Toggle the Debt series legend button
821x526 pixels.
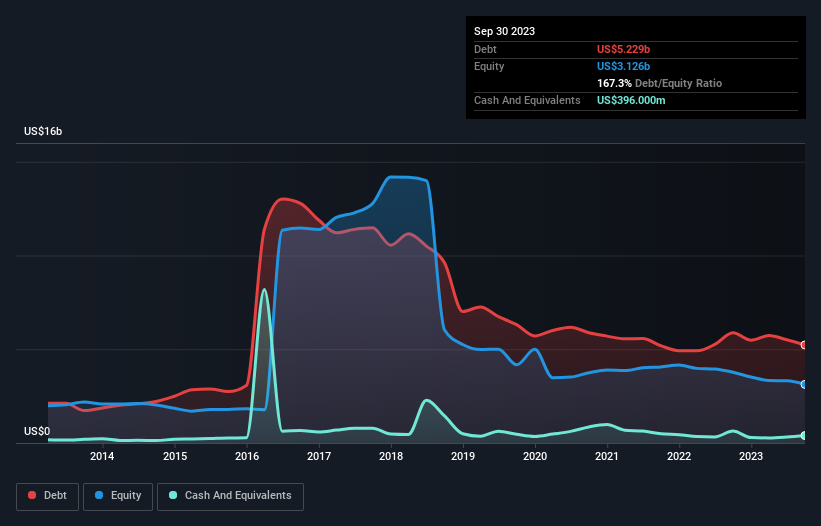[x=48, y=496]
